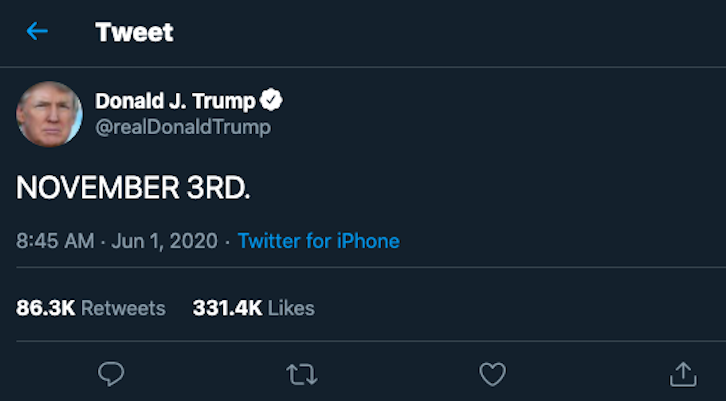Click the 3RD. text in the tweet
726x401 pixels.
[x=219, y=188]
